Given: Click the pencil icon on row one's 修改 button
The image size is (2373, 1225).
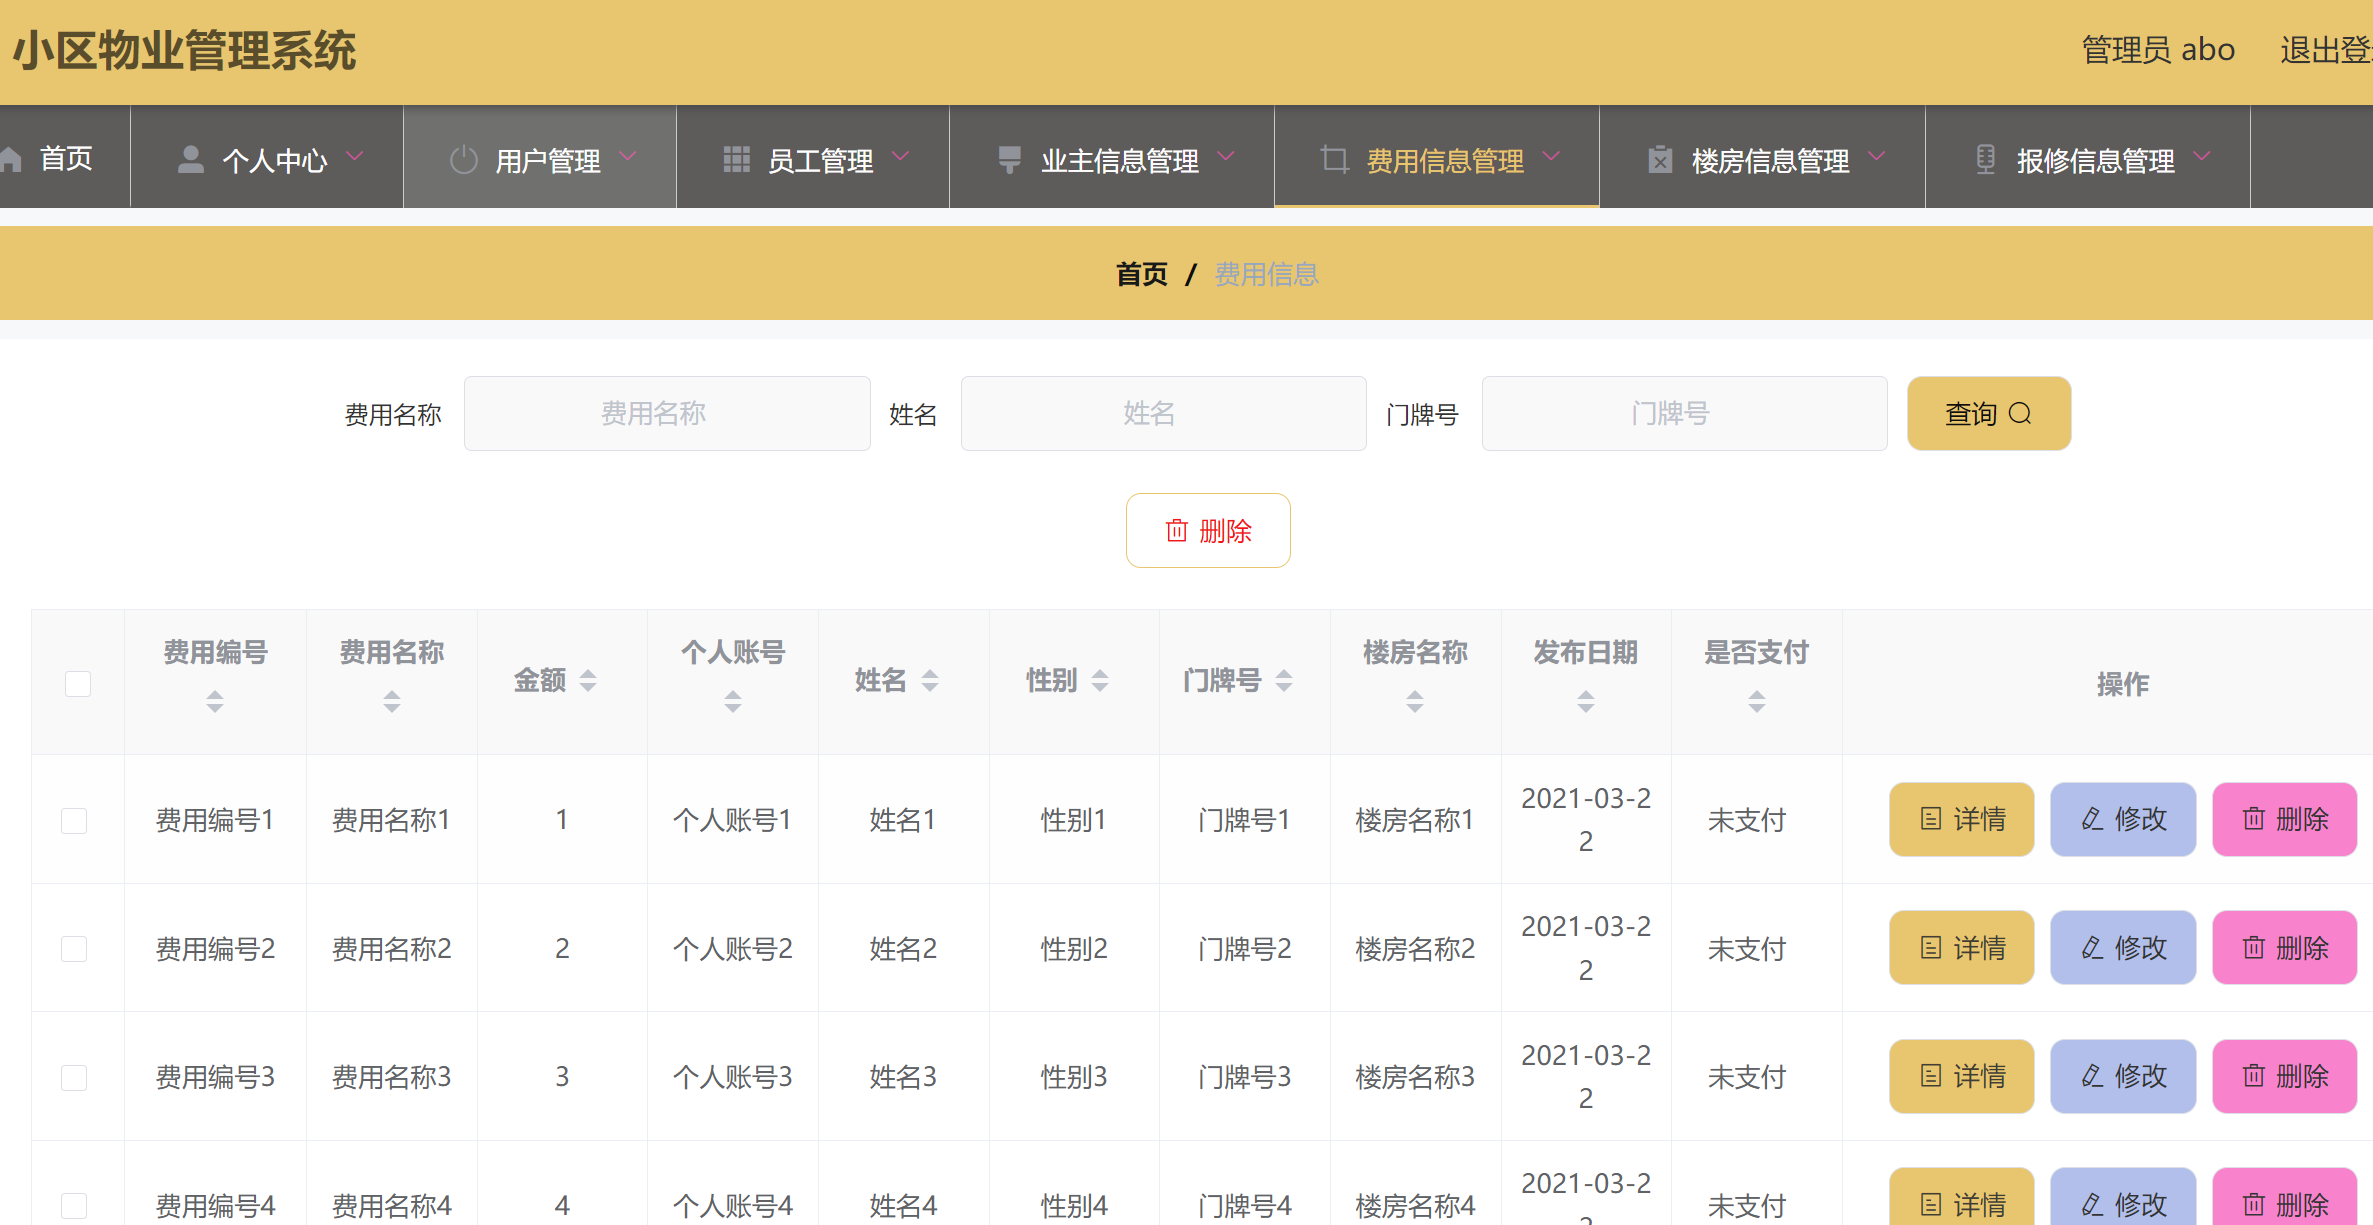Looking at the screenshot, I should point(2090,819).
